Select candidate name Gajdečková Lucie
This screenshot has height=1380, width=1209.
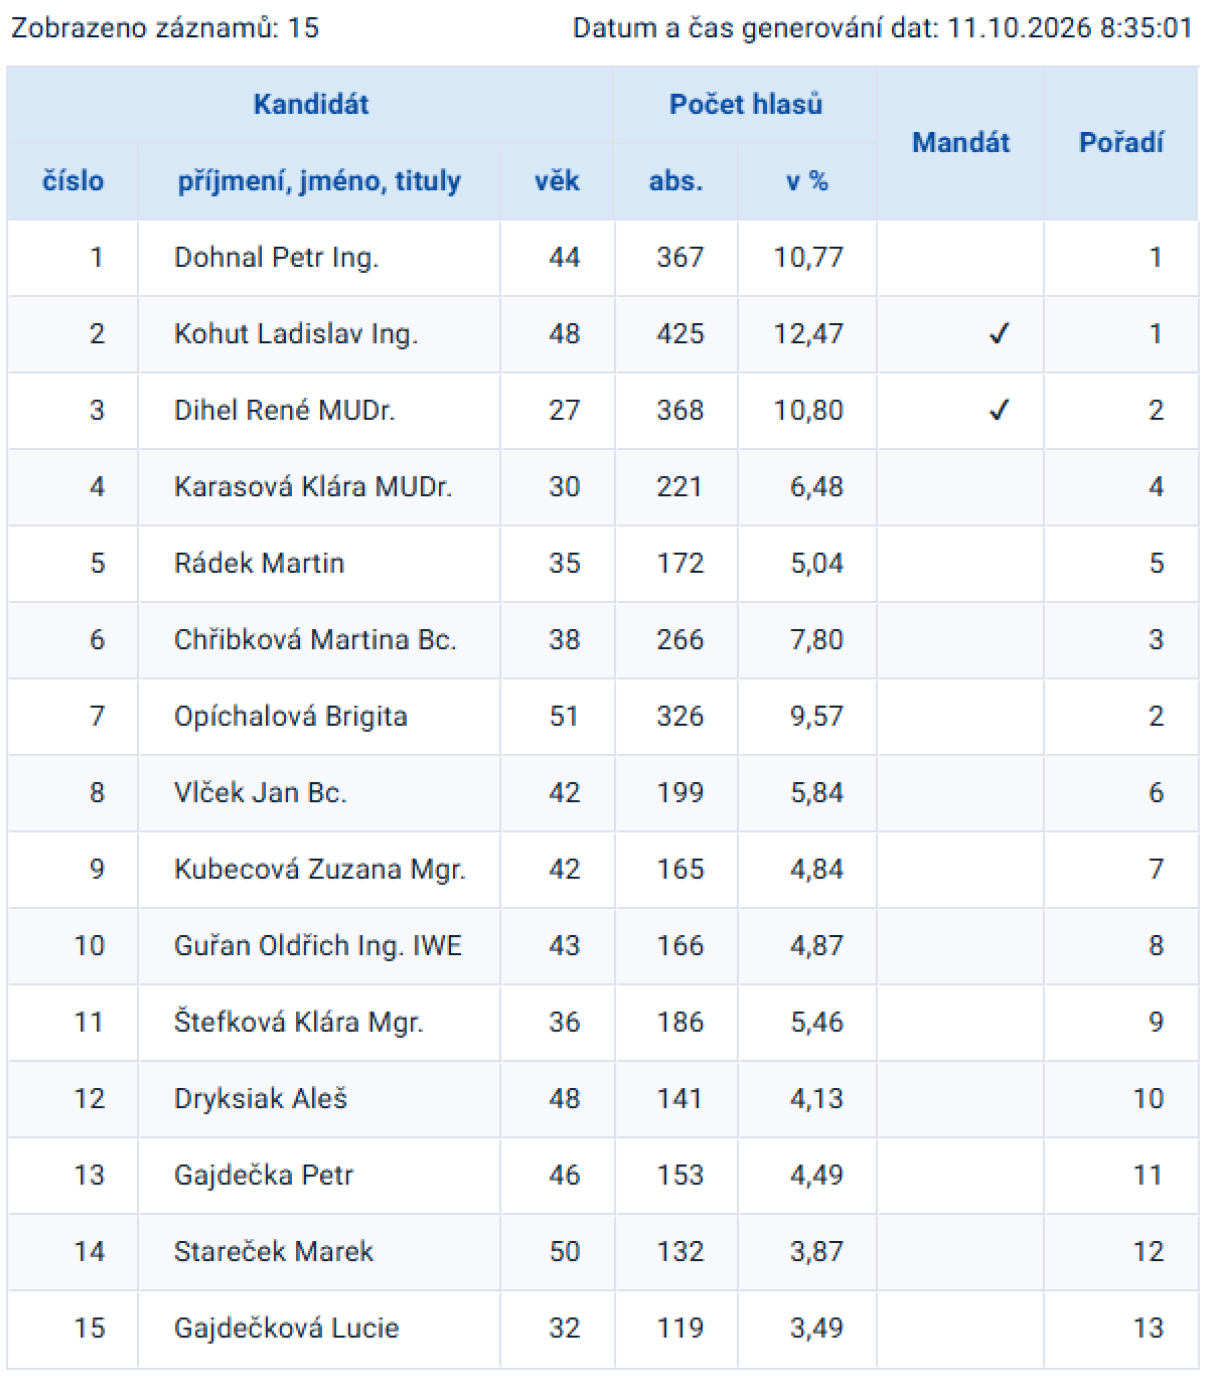[287, 1329]
